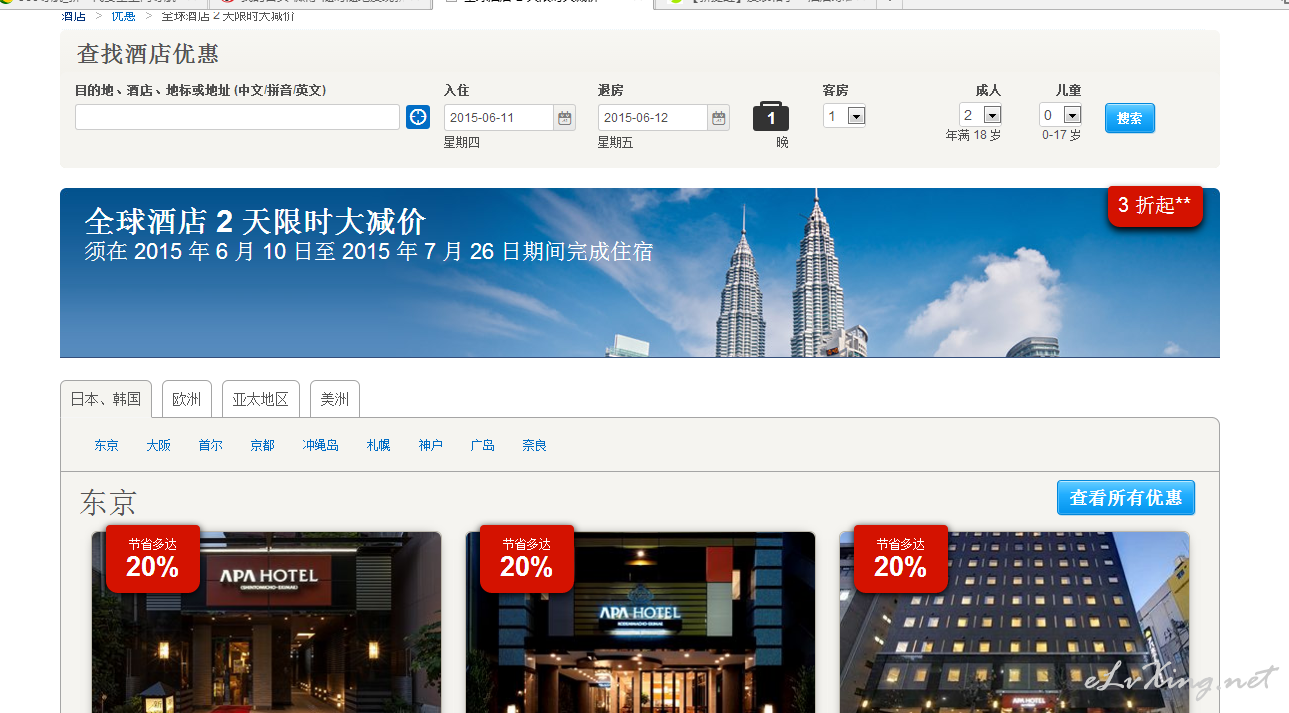Open the 儿童 children dropdown
Screen dimensions: 1289x713
click(1061, 115)
